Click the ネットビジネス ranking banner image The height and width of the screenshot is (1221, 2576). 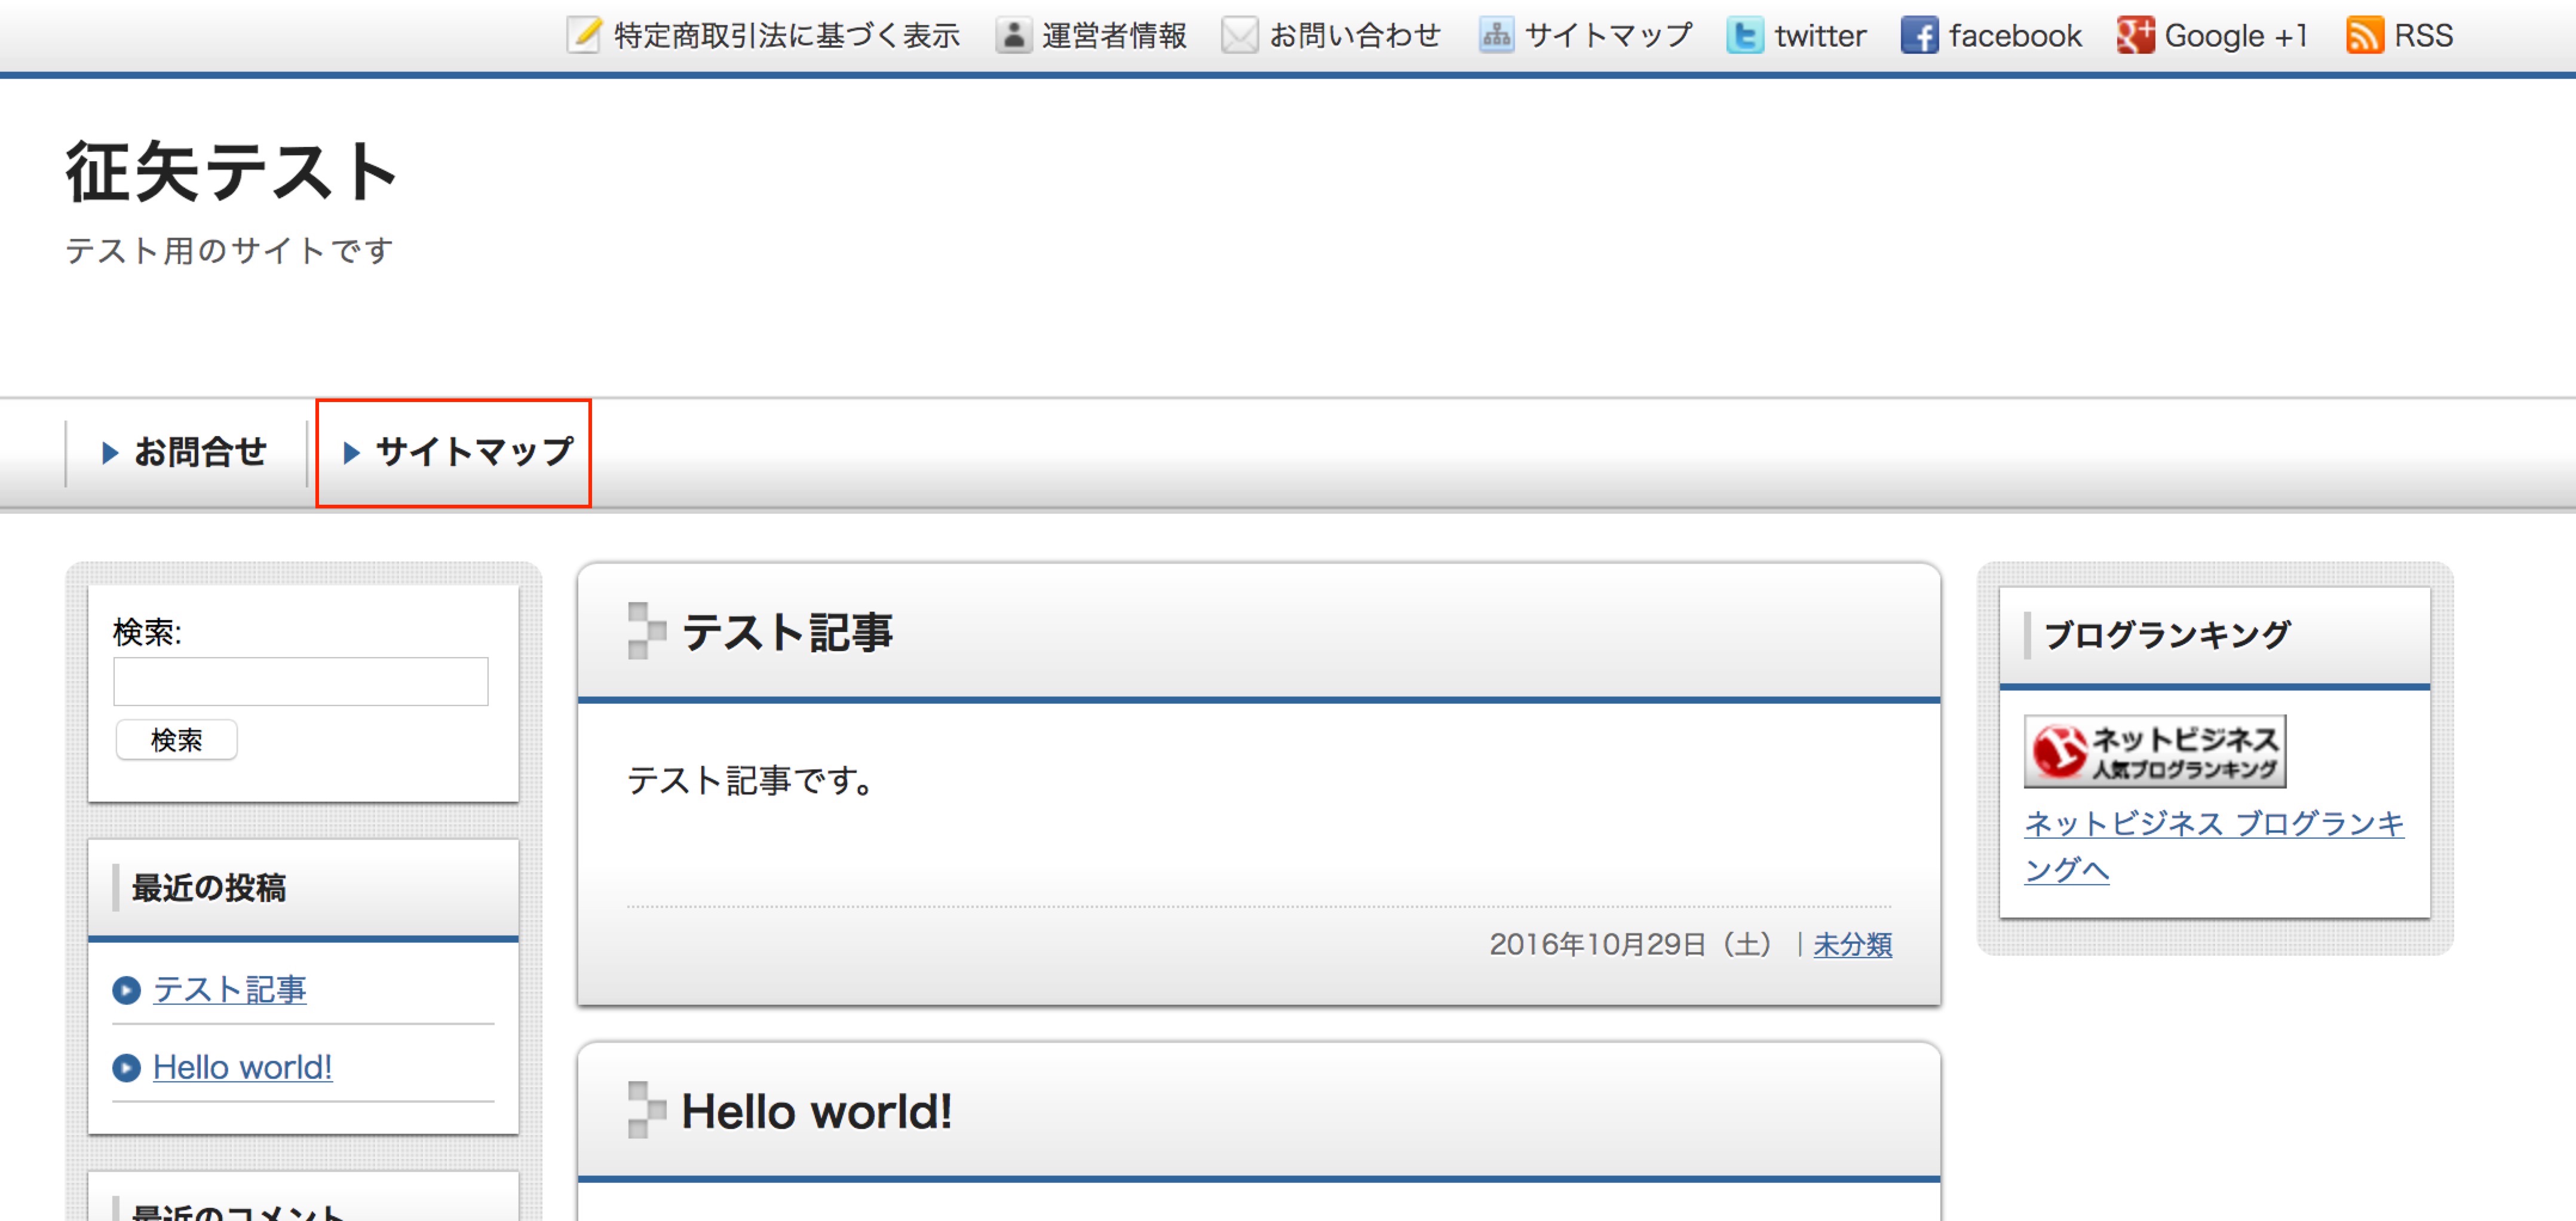point(2154,751)
